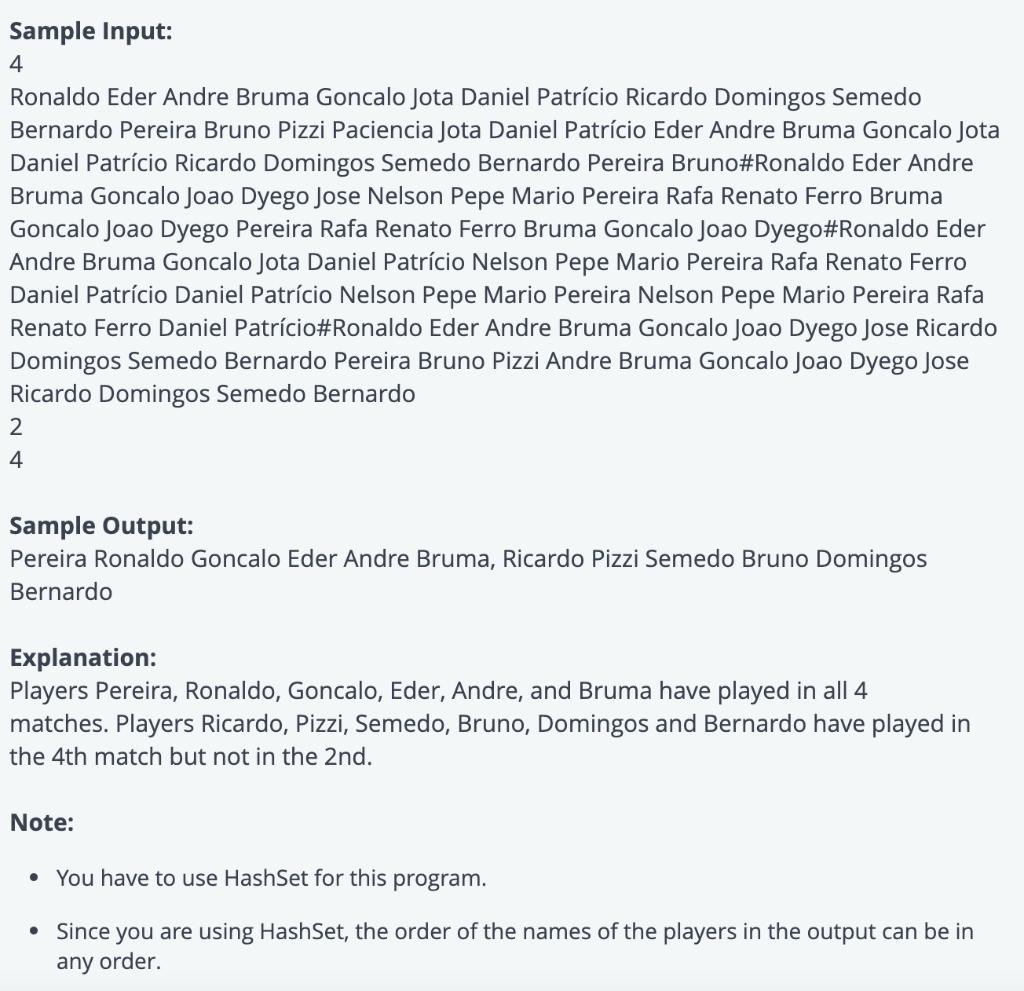The height and width of the screenshot is (991, 1024).
Task: Click the number 2 below player list
Action: (16, 427)
